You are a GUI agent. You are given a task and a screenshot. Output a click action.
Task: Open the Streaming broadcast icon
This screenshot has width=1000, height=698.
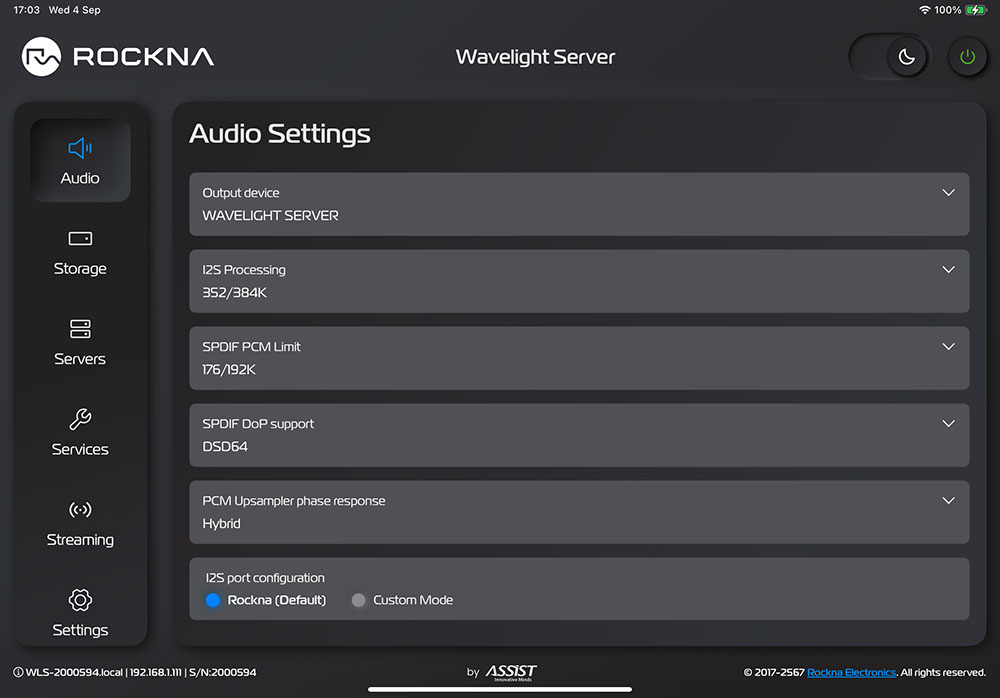coord(80,510)
